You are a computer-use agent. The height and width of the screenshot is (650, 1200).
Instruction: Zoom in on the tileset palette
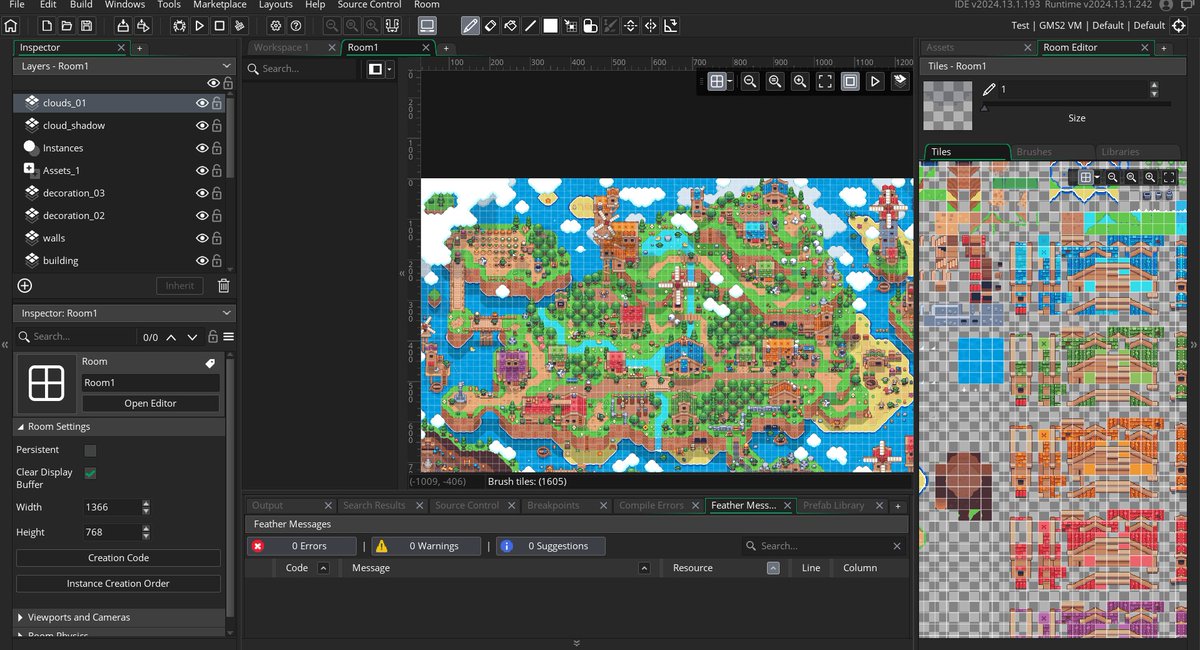coord(1150,177)
